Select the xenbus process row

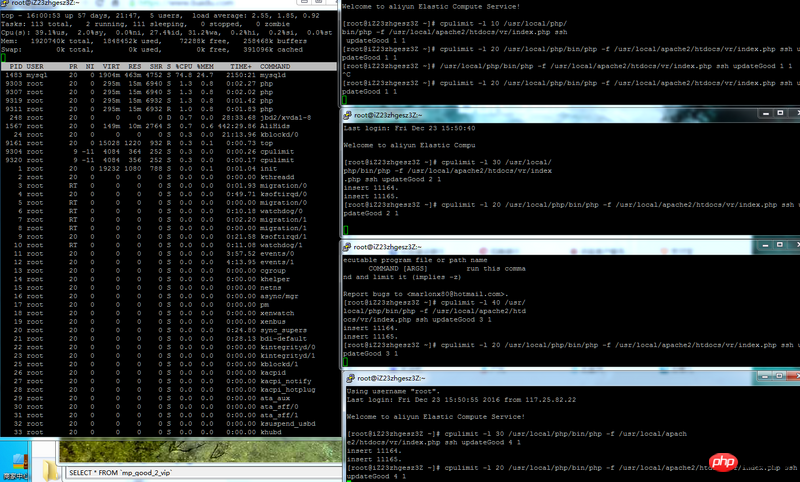point(170,322)
